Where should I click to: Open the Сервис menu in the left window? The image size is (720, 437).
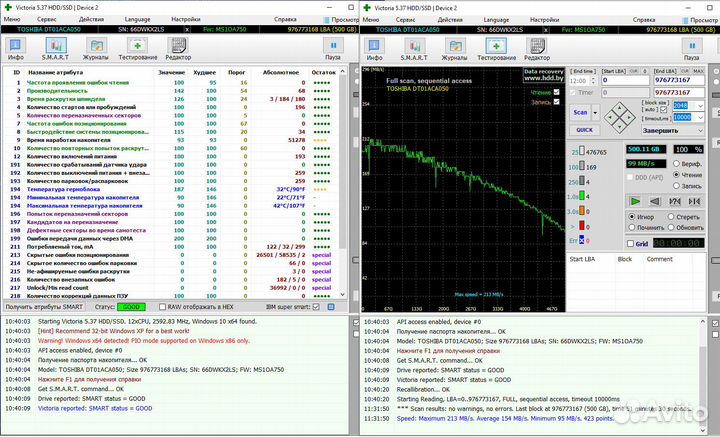[47, 19]
